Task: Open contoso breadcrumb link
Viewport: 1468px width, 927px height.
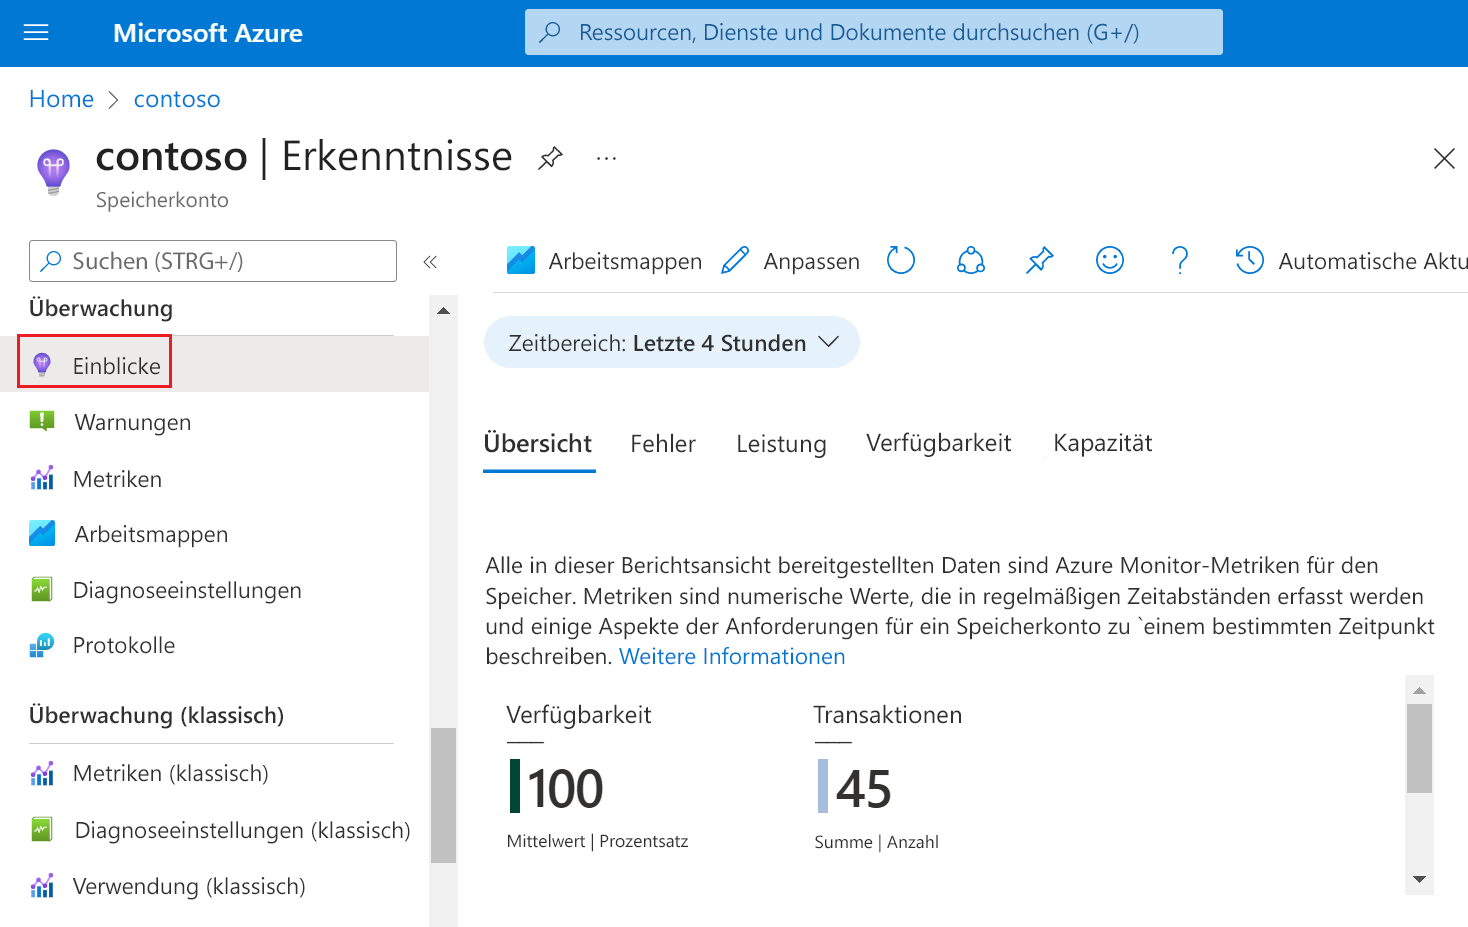Action: 177,99
